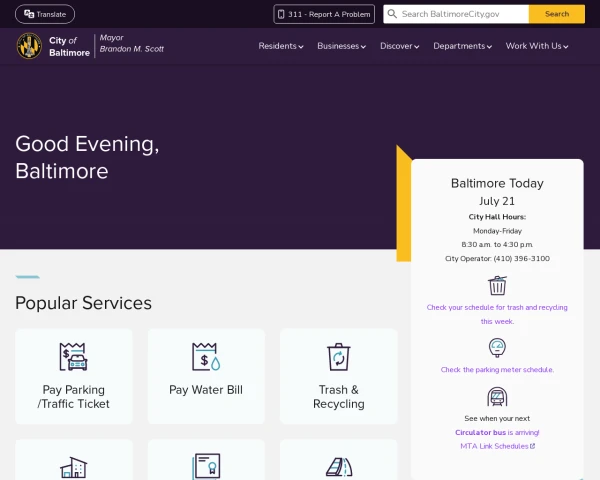Expand the Discover menu

[399, 46]
